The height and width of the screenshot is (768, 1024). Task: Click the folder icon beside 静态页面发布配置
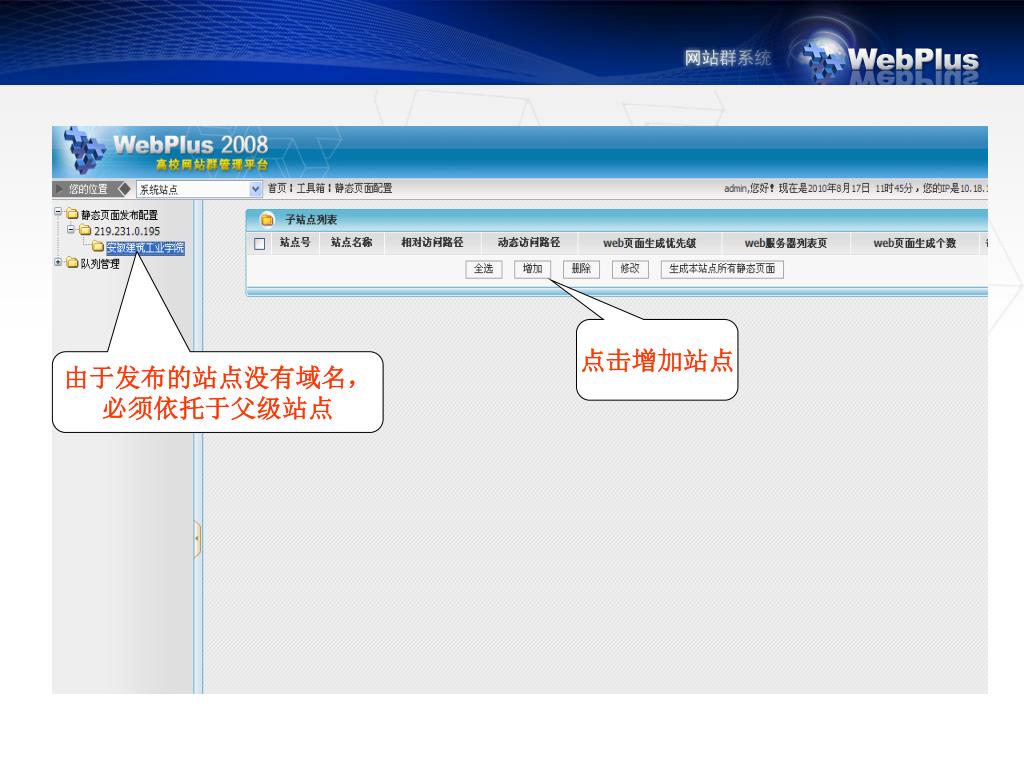coord(72,214)
